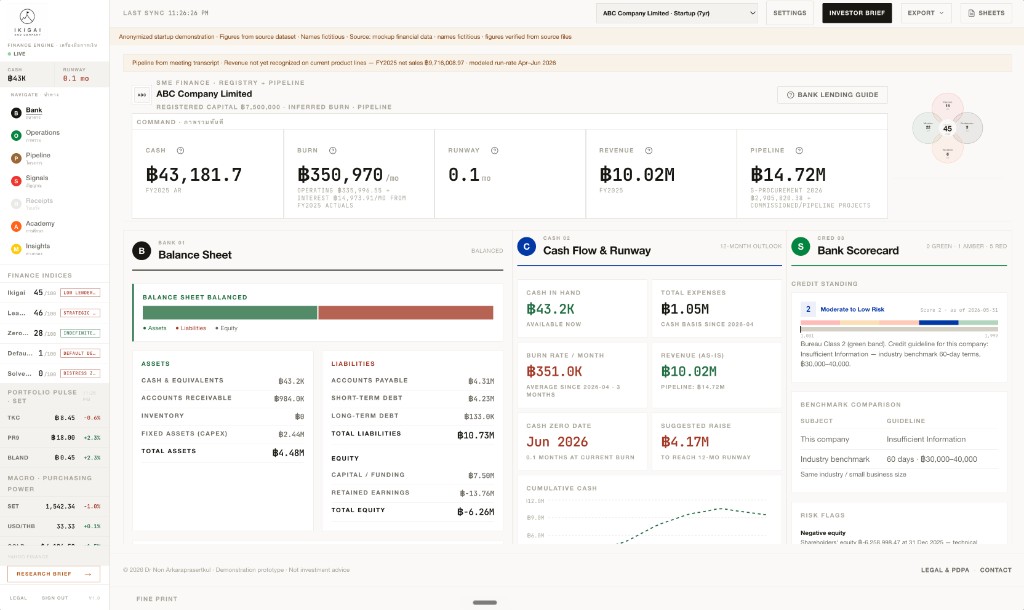Click the Ikigai score diagram showing 45
The height and width of the screenshot is (610, 1024).
947,128
